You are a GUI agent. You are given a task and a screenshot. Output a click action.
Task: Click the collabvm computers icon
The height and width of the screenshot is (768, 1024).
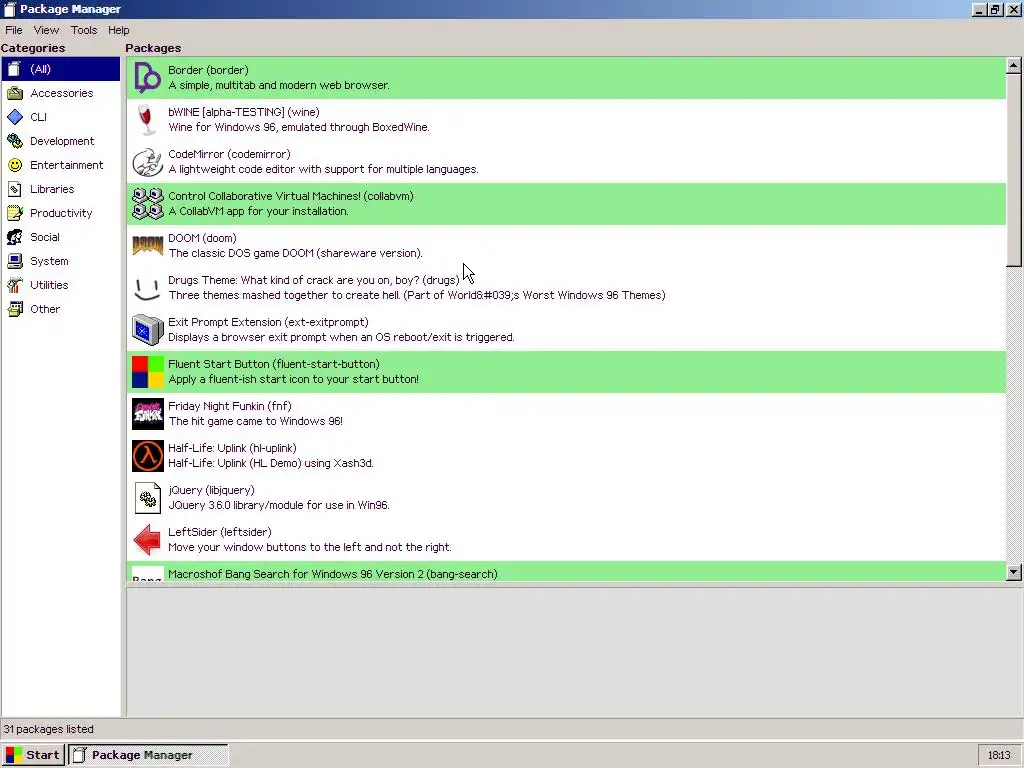tap(148, 204)
